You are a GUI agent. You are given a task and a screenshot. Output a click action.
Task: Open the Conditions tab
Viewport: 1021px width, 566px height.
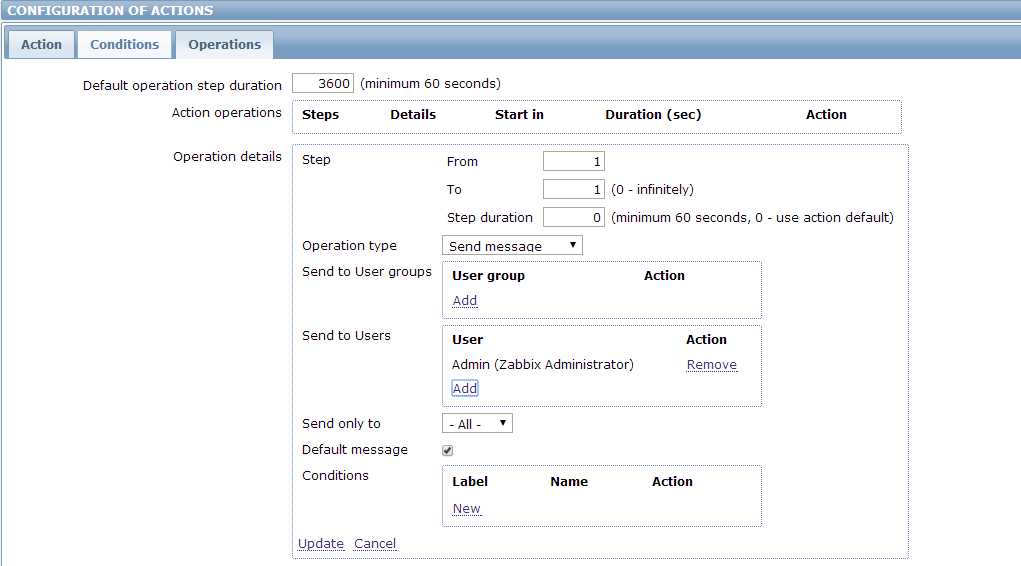(x=124, y=45)
